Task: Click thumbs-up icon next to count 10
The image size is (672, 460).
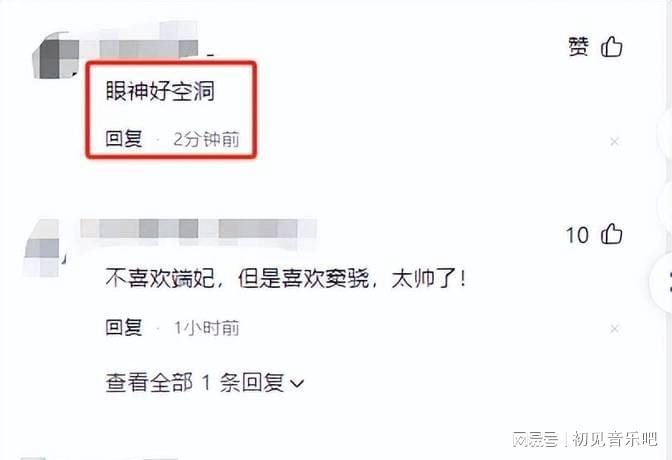Action: (612, 235)
